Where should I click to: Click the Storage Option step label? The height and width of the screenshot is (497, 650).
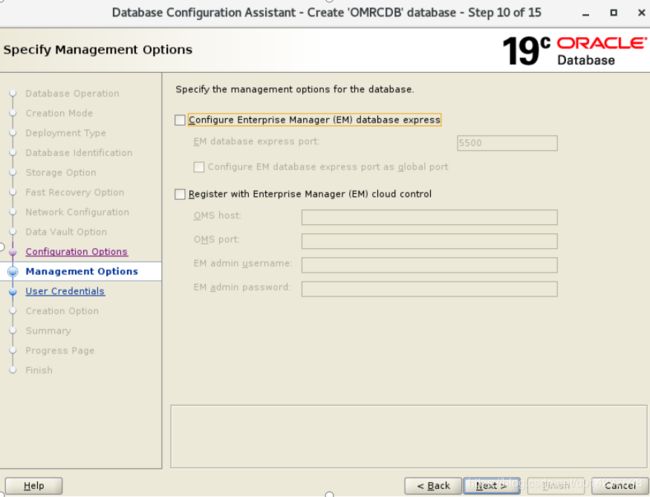pos(61,172)
